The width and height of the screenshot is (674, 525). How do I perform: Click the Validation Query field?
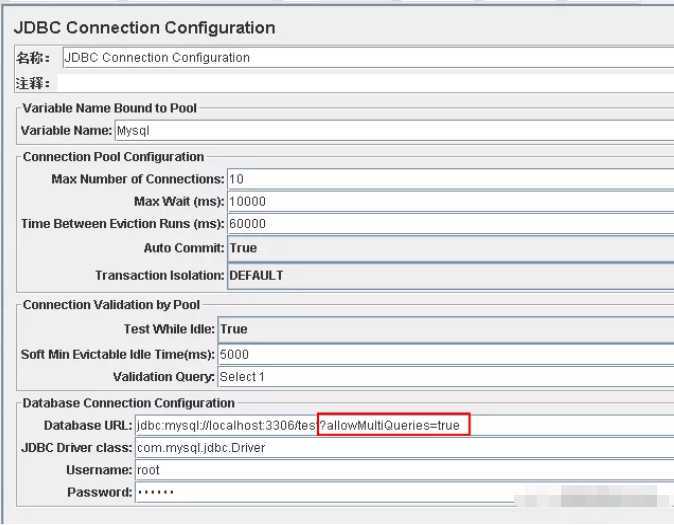[446, 377]
